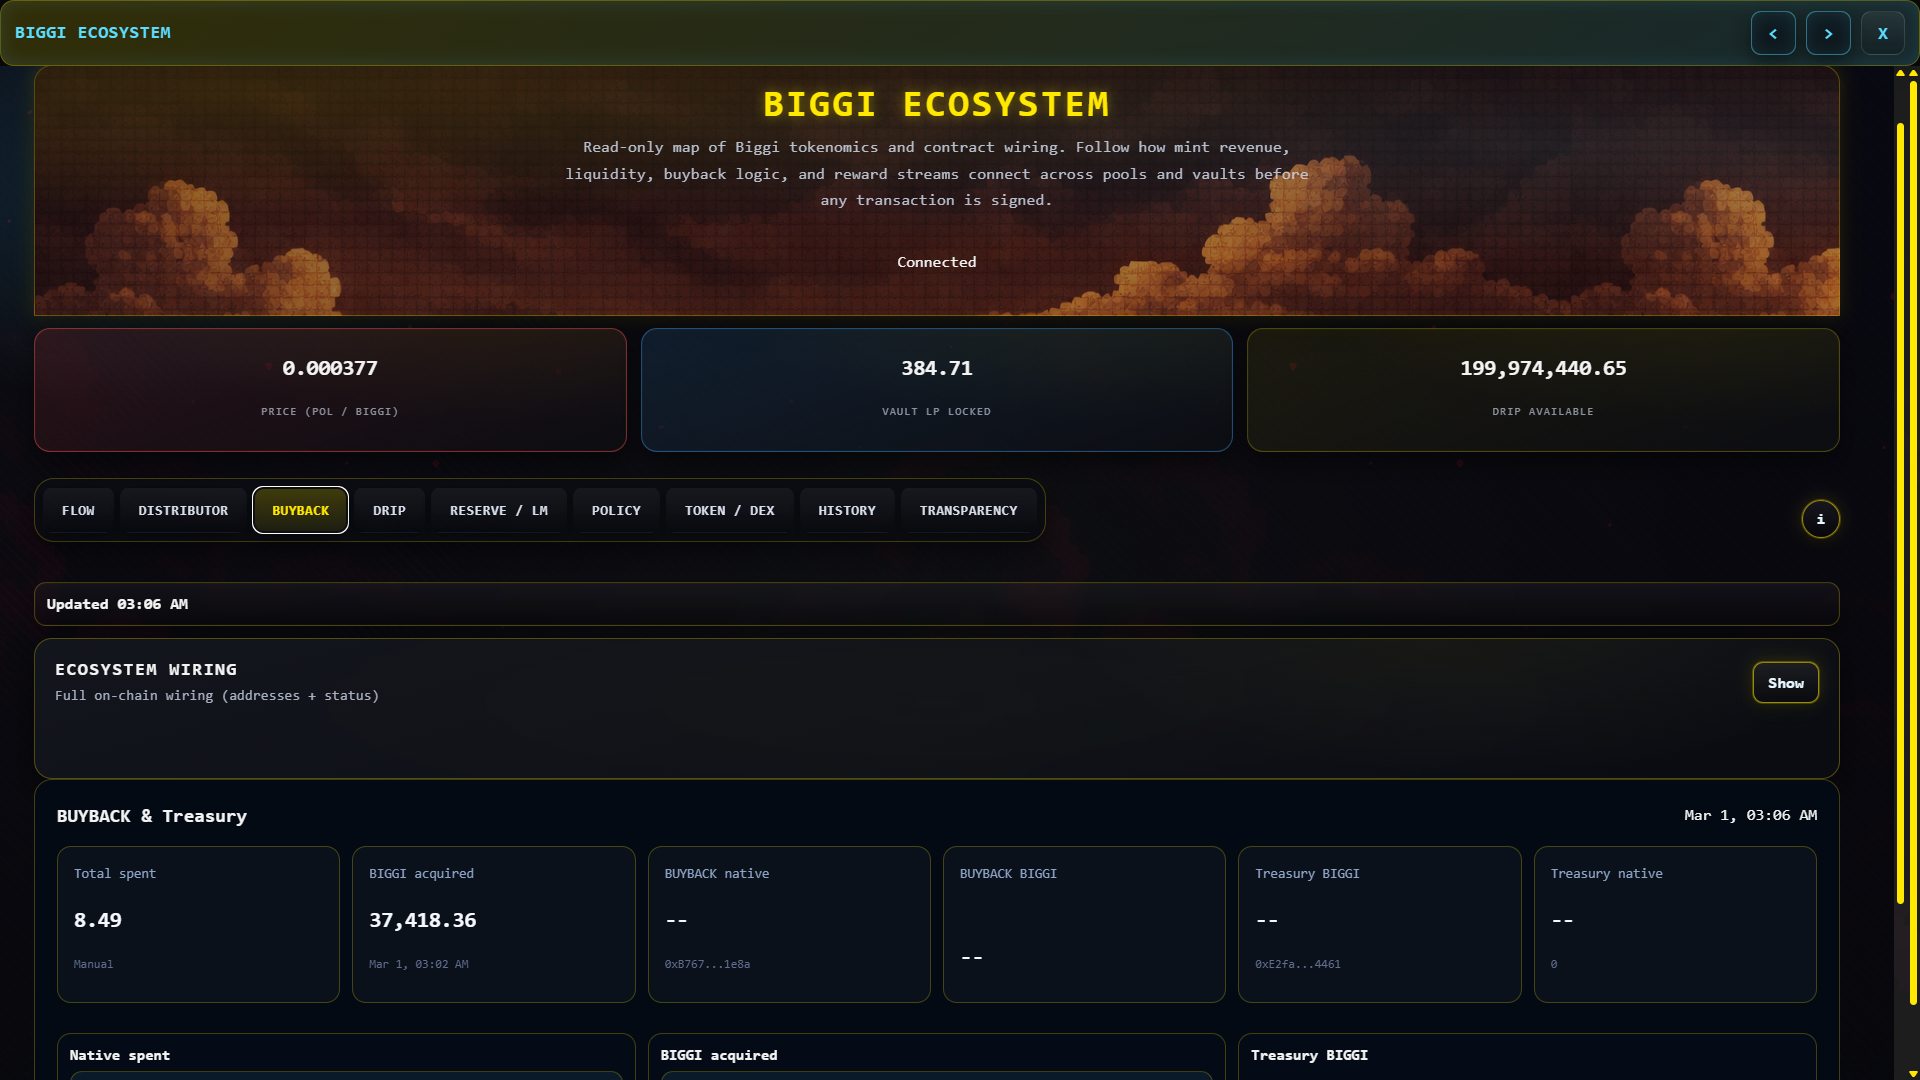Select the Price (POL / BIGGI) card

coord(330,389)
